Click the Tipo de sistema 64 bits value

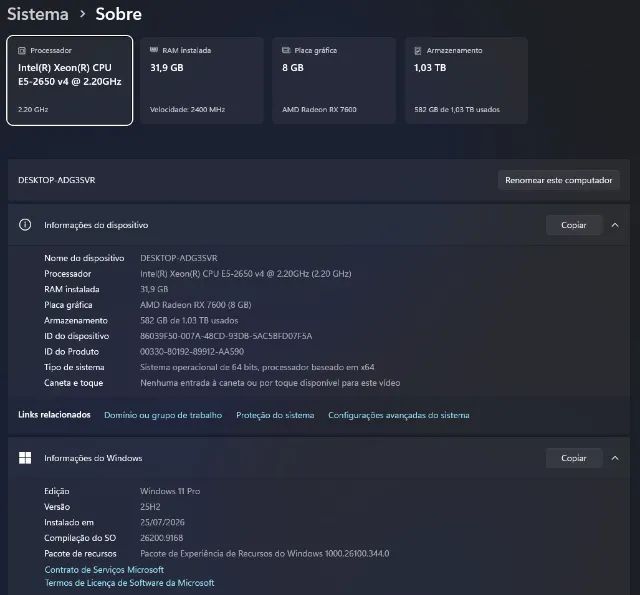257,367
